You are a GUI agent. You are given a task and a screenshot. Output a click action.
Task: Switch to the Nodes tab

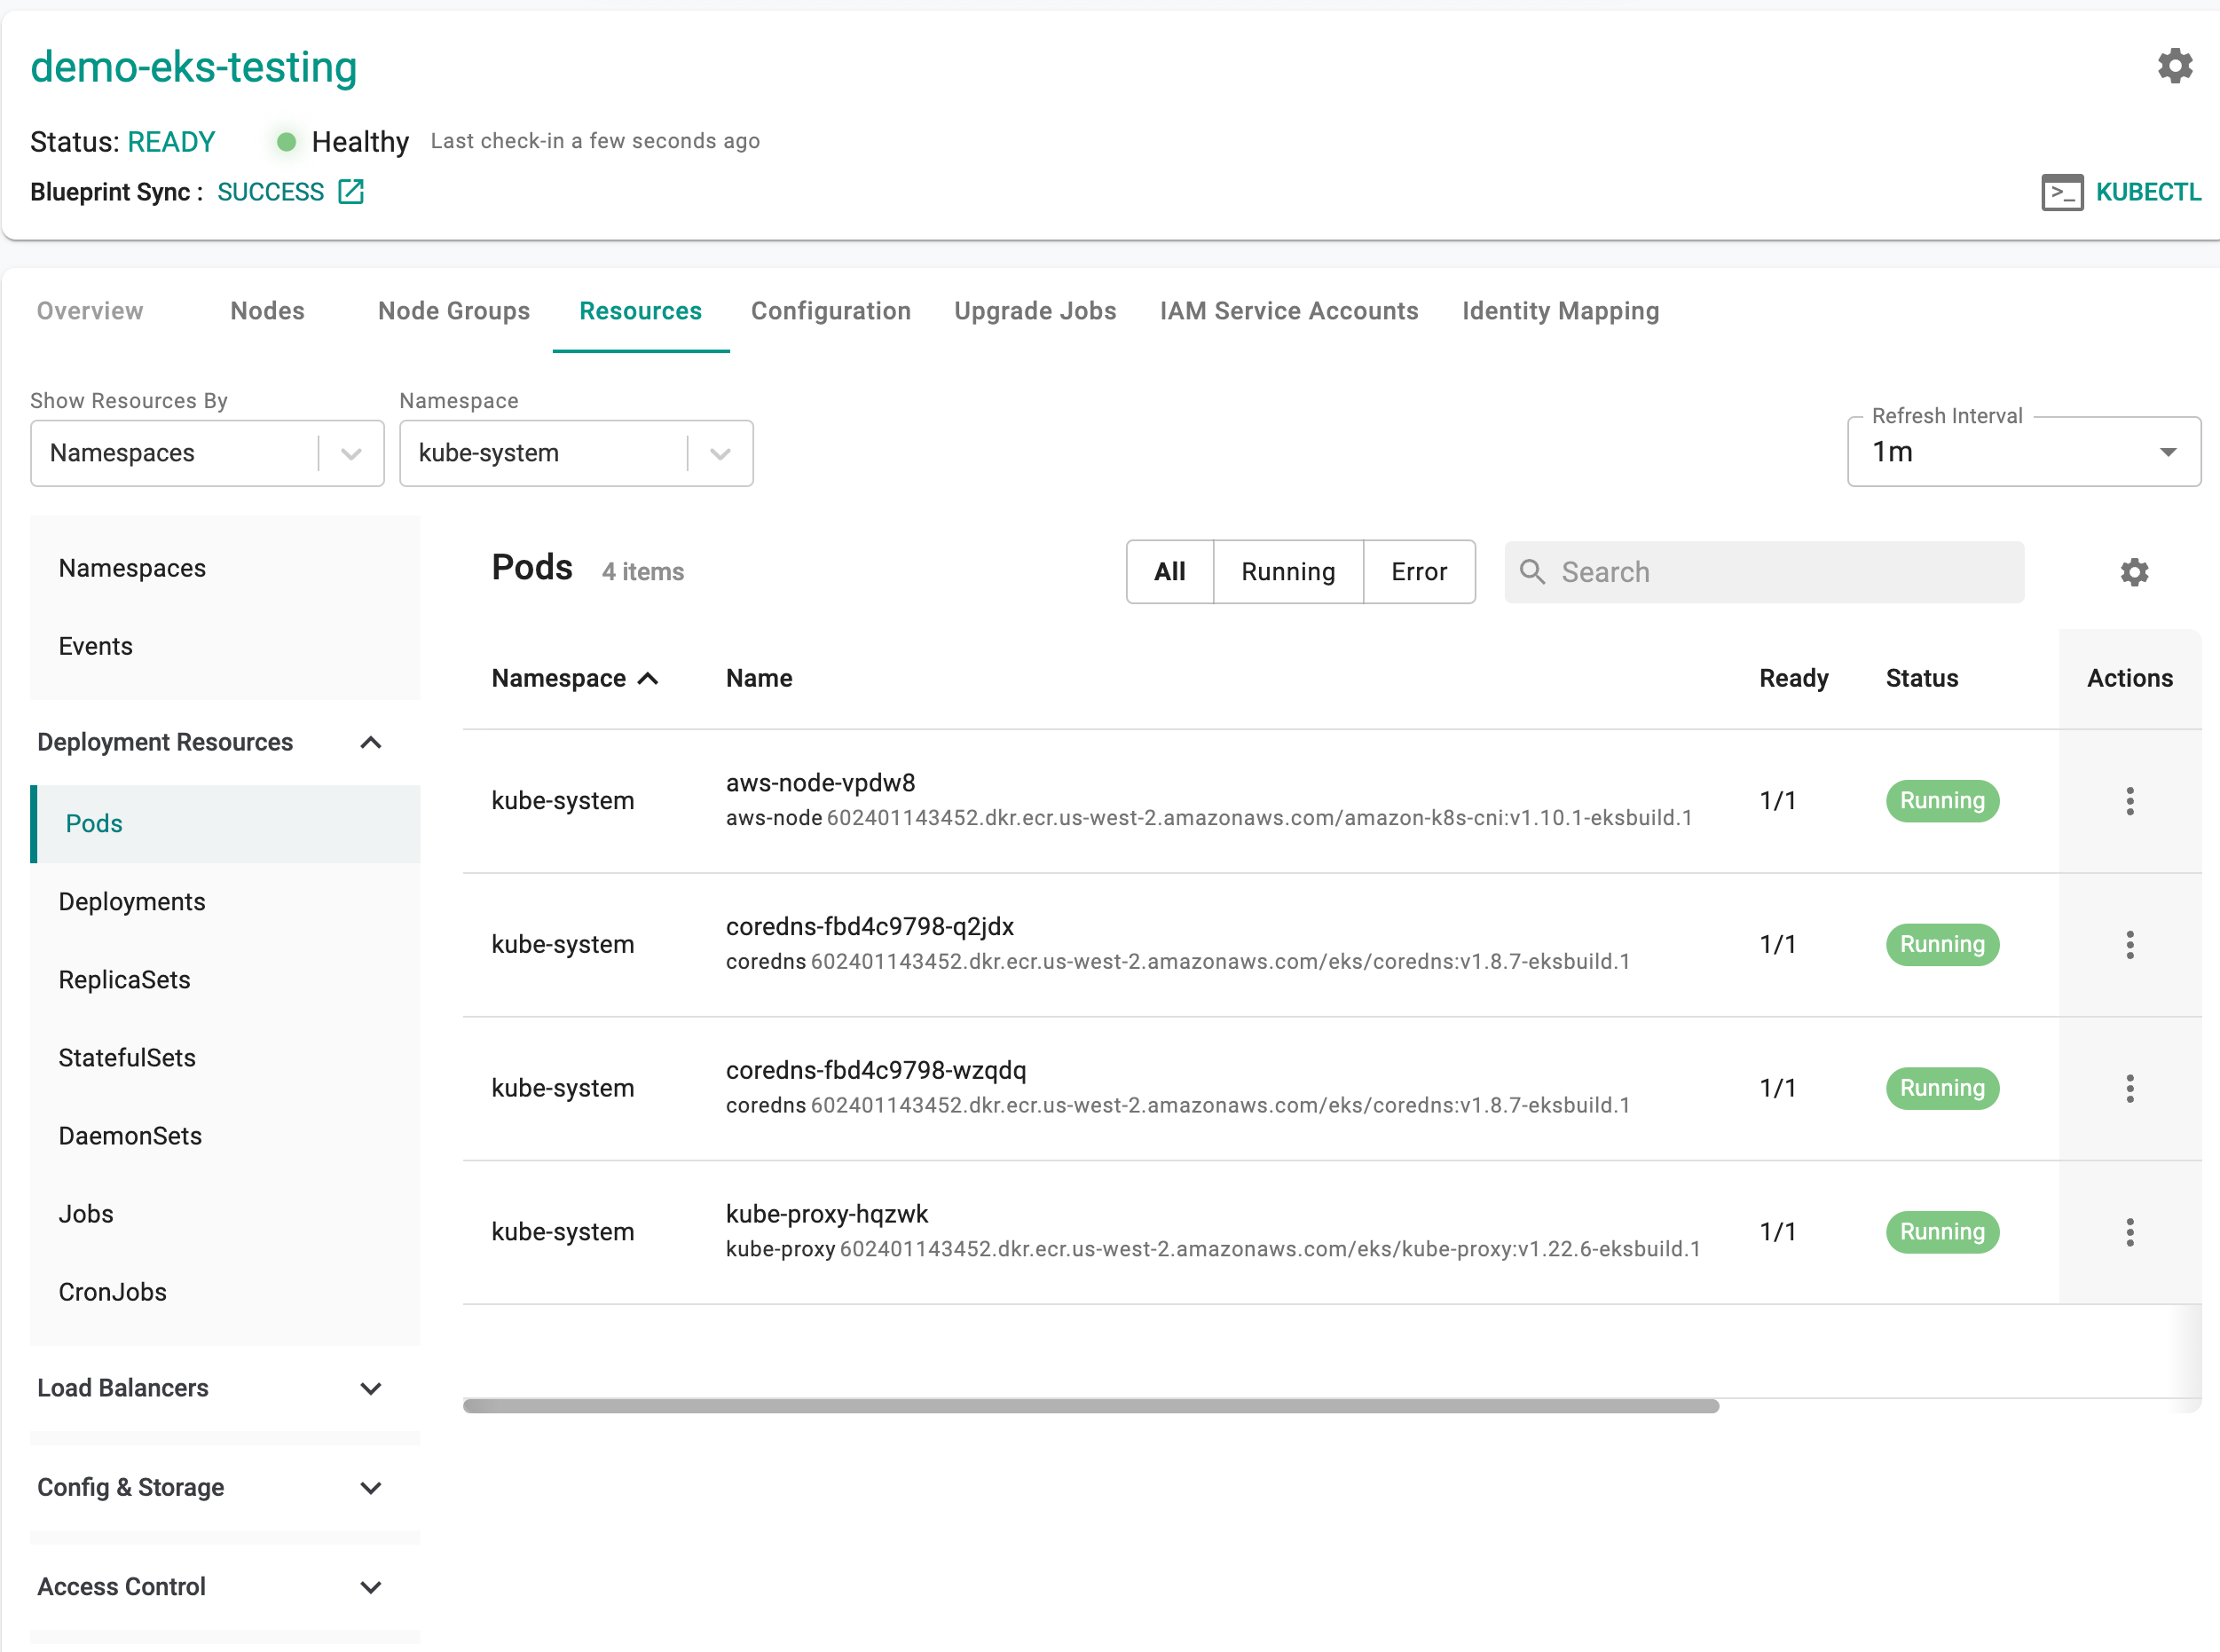(x=267, y=311)
